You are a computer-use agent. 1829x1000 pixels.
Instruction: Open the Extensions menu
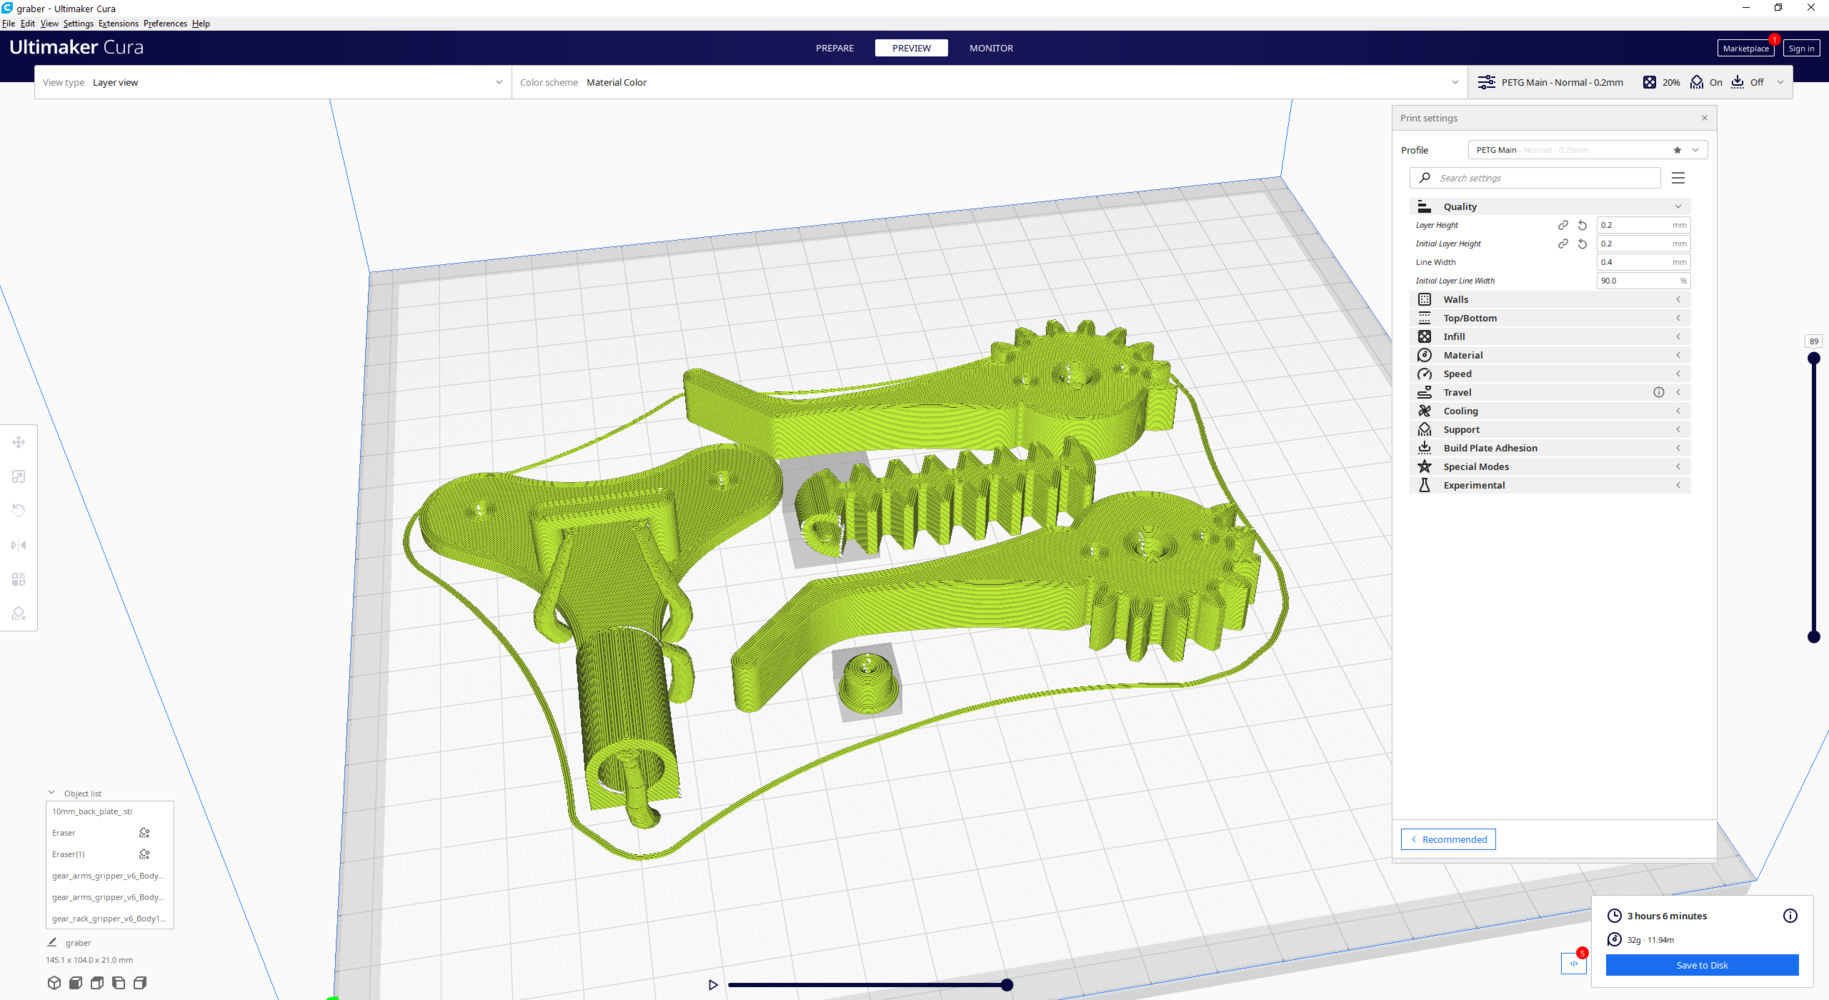(x=118, y=23)
